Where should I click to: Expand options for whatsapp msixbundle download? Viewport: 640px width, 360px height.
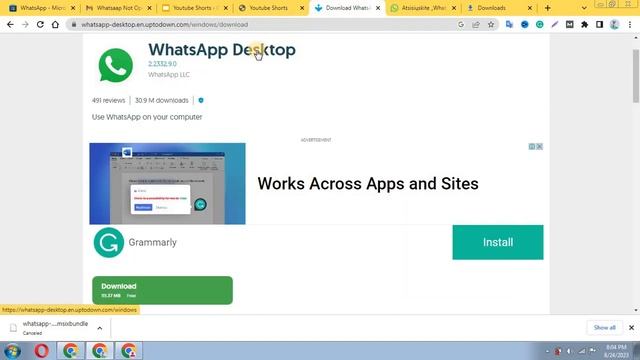tap(100, 328)
